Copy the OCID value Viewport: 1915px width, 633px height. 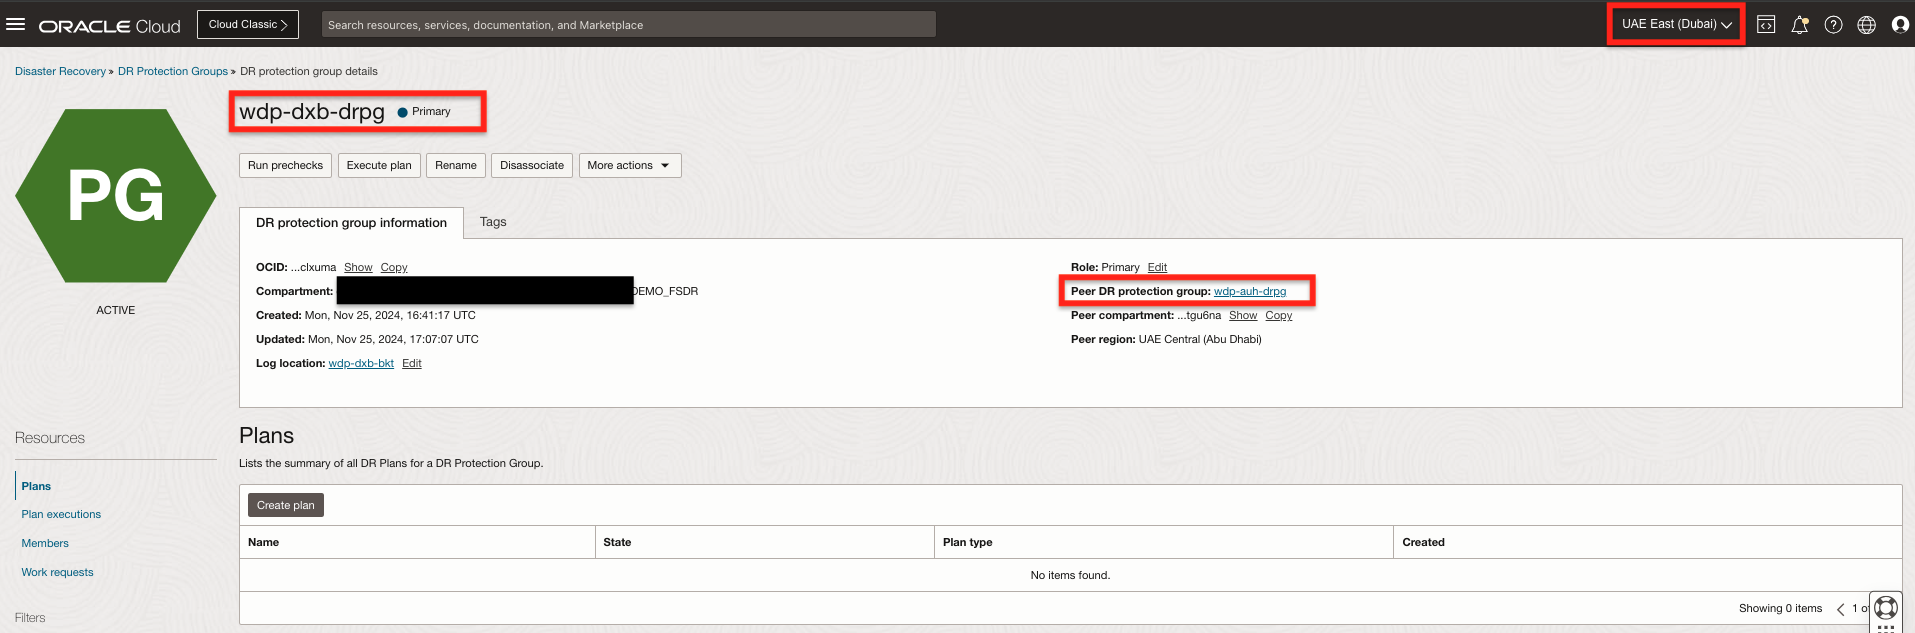click(x=394, y=267)
